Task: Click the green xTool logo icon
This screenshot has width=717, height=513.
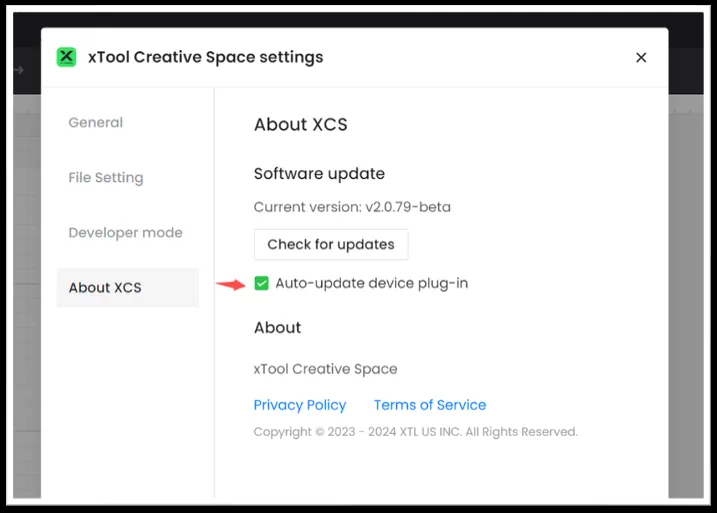Action: click(66, 57)
